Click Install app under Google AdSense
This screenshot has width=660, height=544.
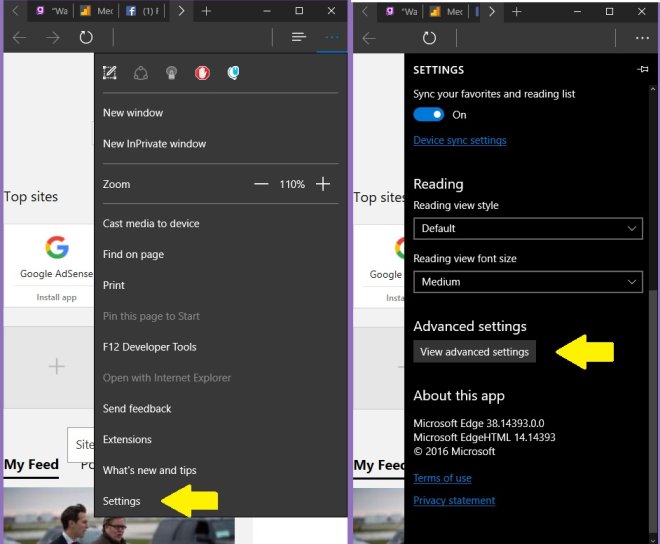coord(56,297)
